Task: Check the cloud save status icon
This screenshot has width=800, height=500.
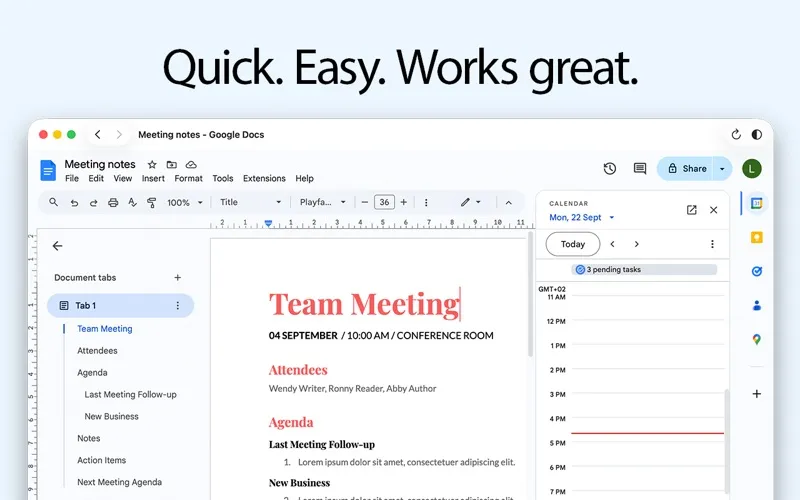Action: click(x=191, y=164)
